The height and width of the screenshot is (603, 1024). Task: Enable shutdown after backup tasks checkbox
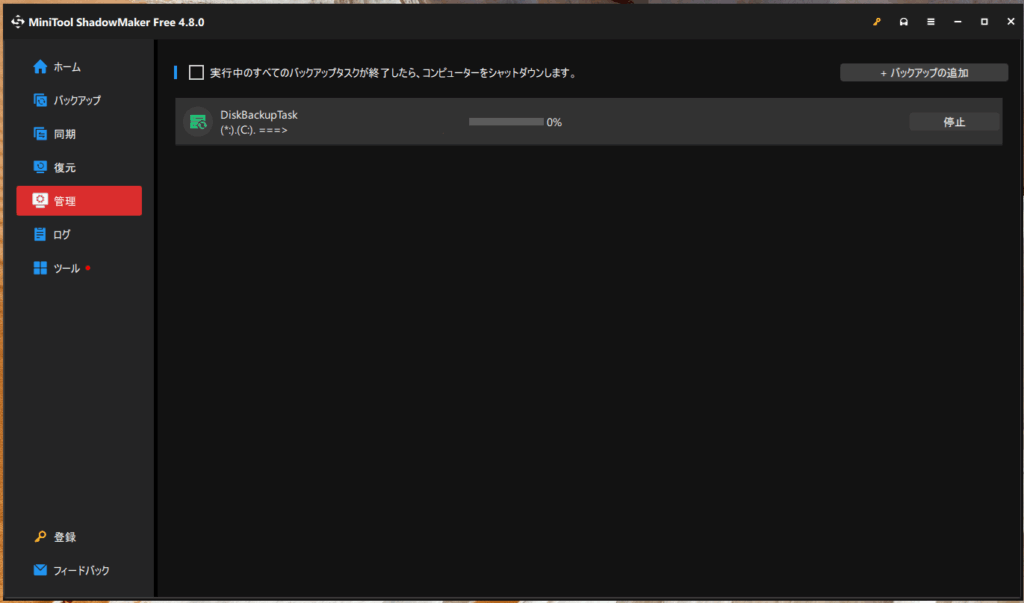196,73
